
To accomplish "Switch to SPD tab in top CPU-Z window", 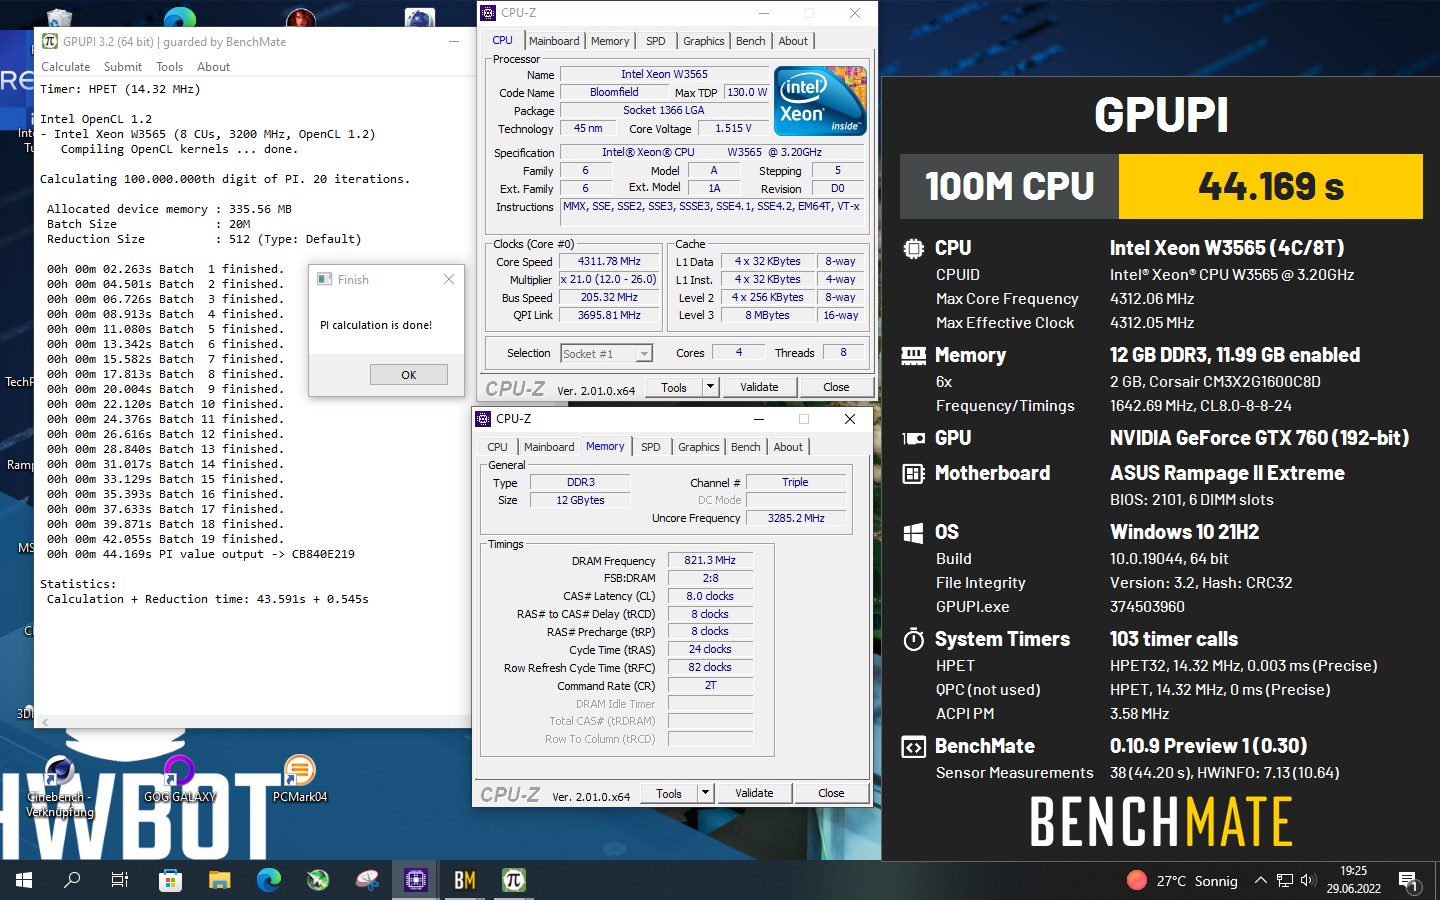I will (x=656, y=41).
